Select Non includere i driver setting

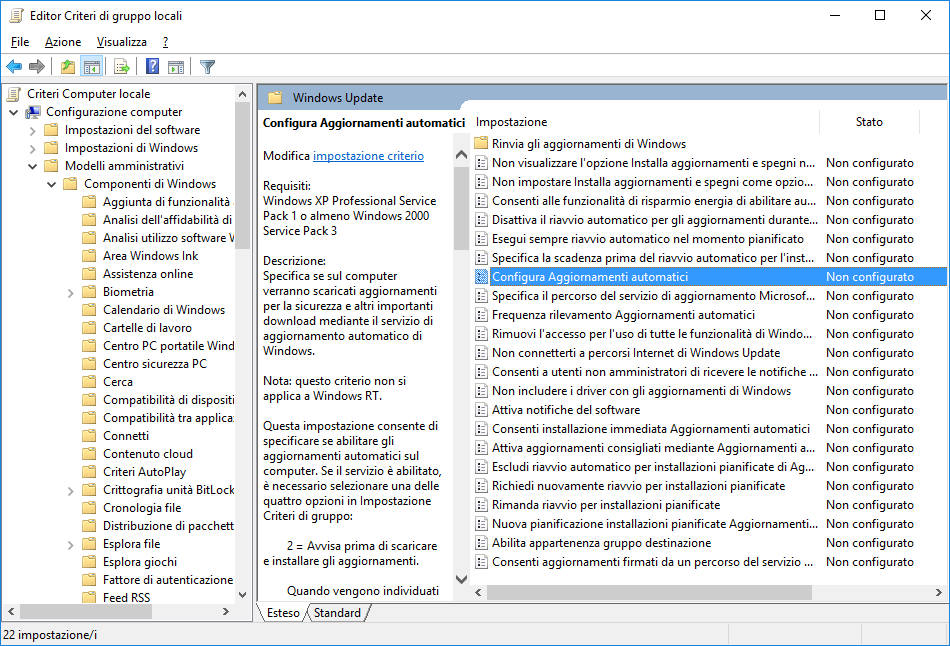coord(641,391)
